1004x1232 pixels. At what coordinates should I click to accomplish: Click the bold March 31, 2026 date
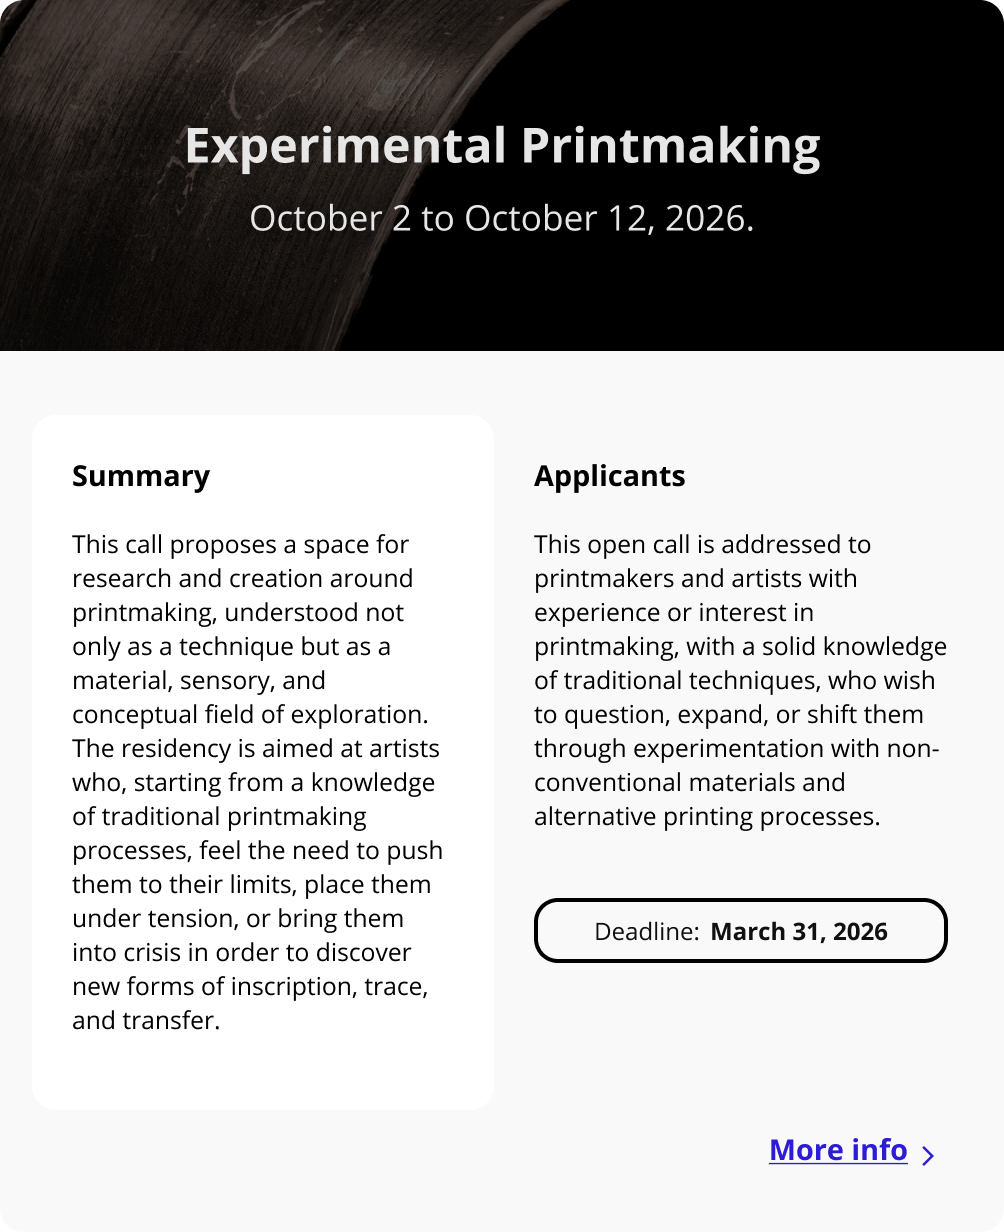click(x=799, y=932)
